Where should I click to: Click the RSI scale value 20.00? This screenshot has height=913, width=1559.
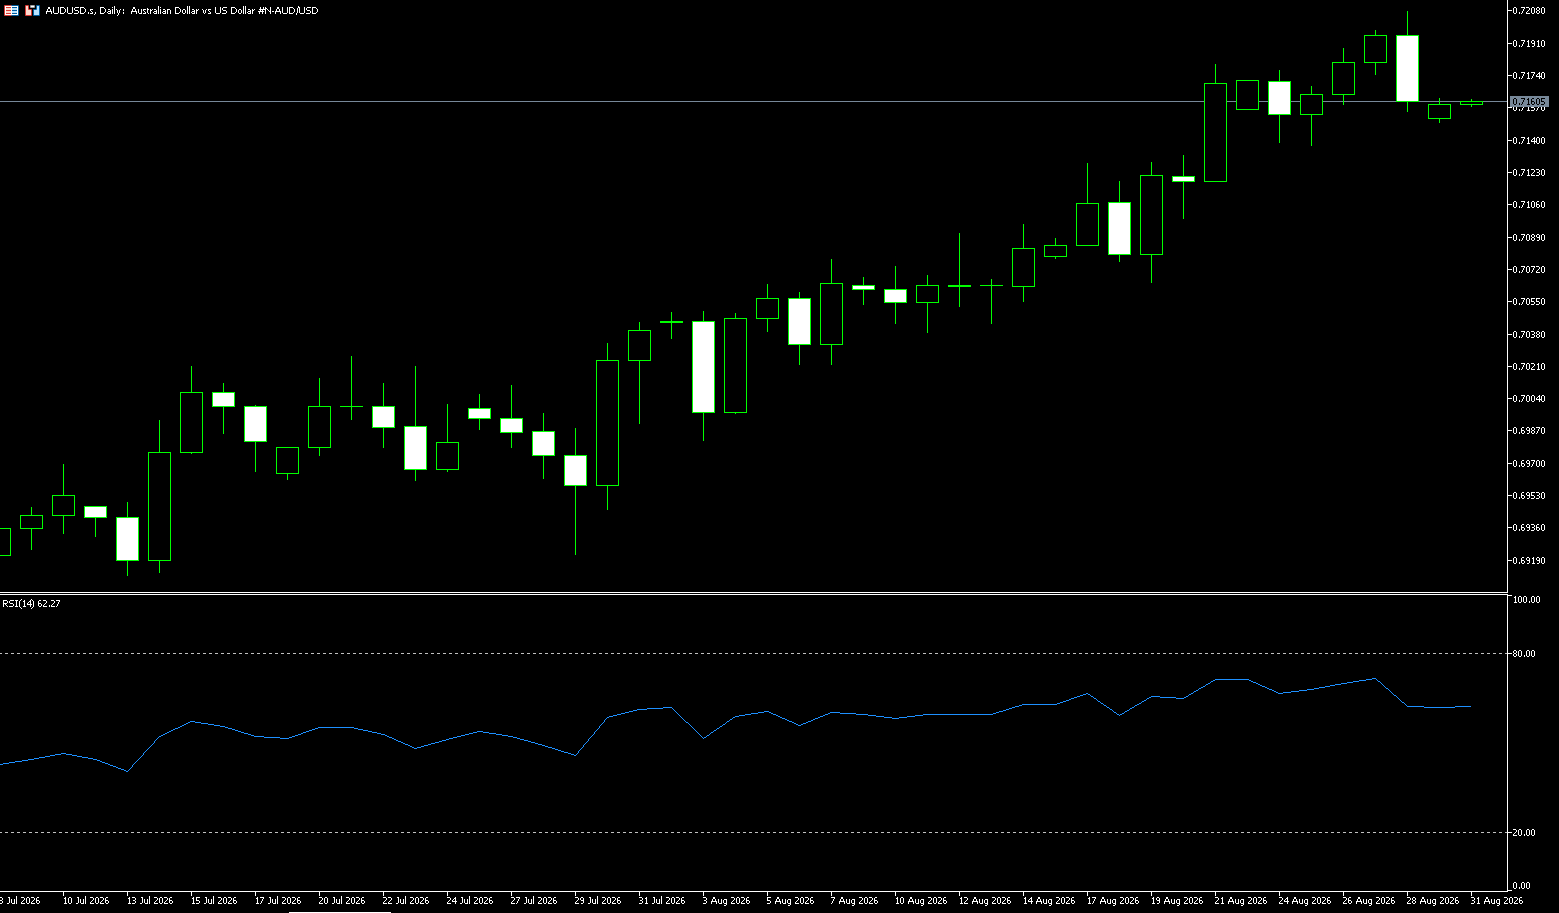[x=1525, y=833]
